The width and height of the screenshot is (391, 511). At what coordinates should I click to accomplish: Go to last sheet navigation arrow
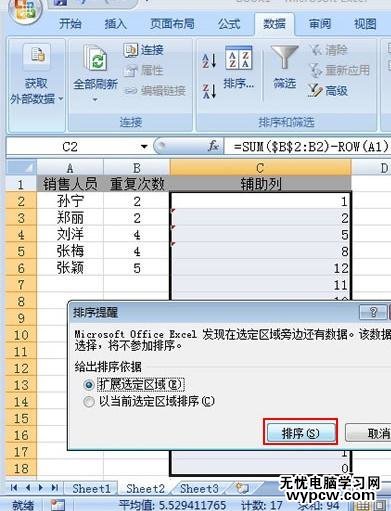[x=55, y=488]
